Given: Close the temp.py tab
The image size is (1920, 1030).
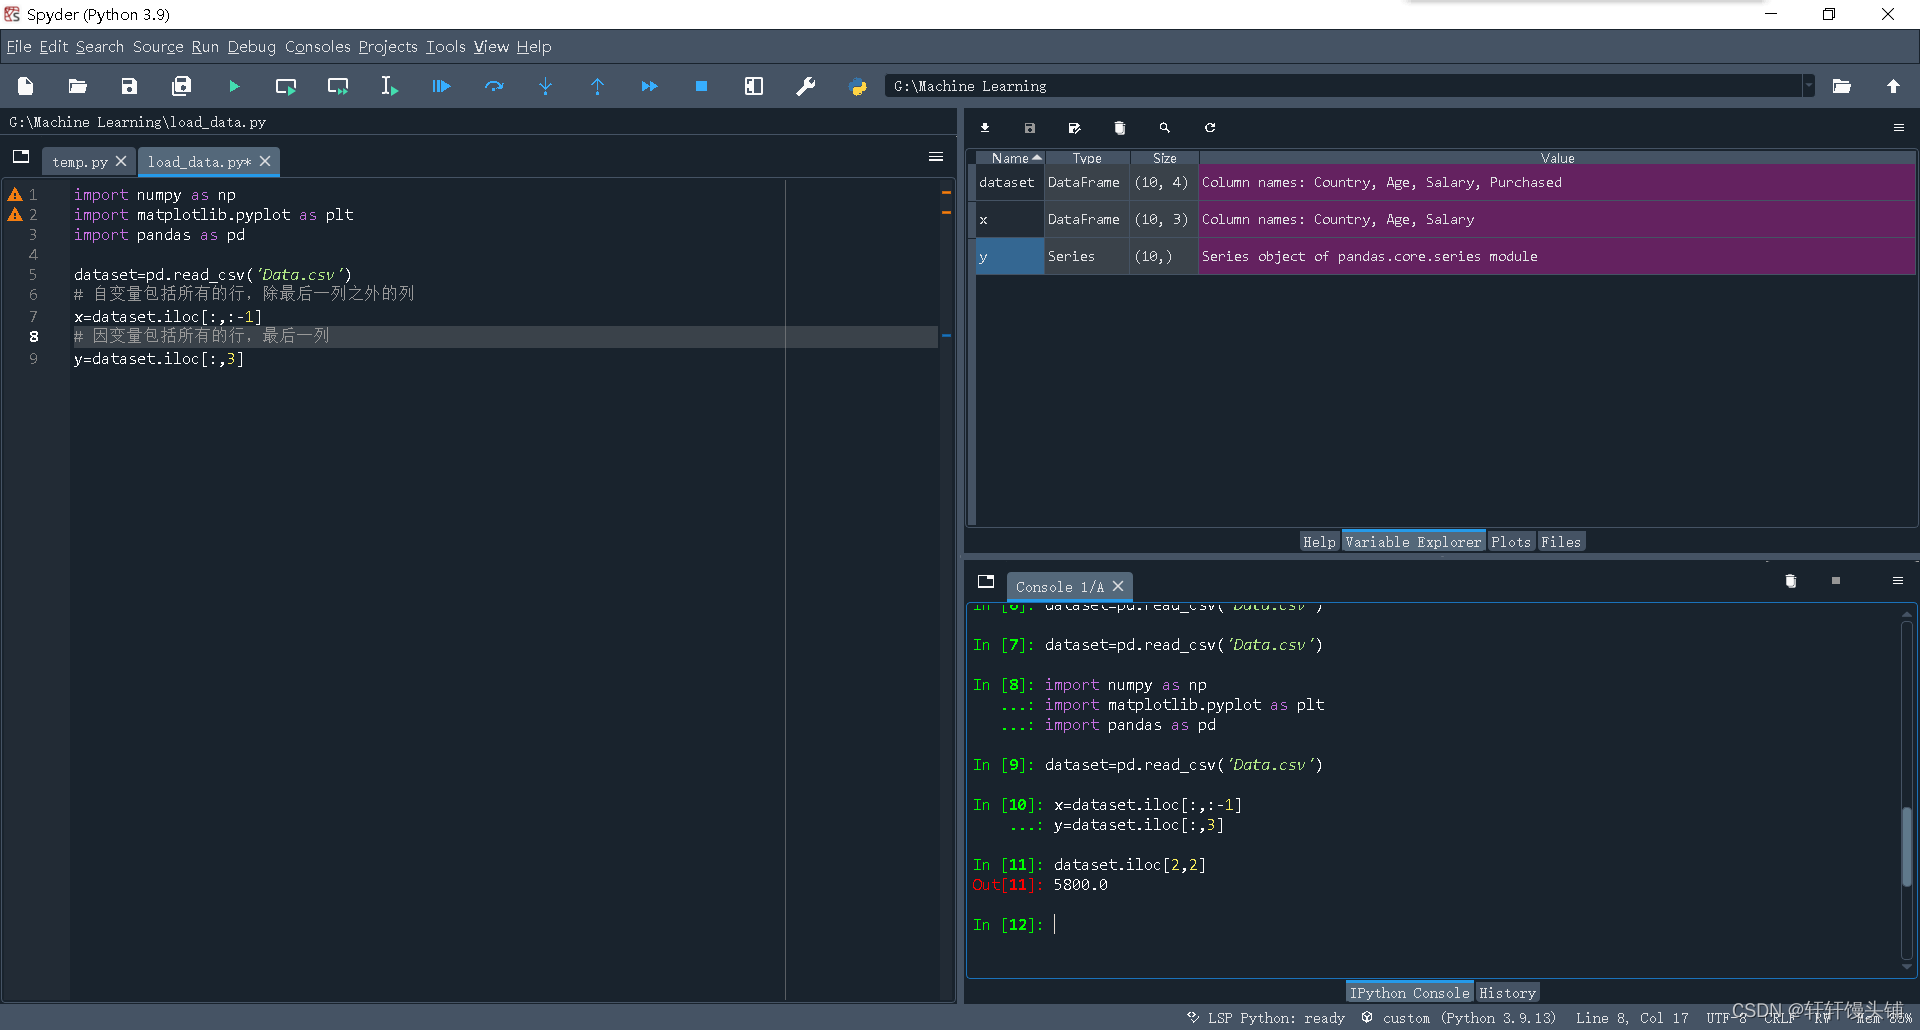Looking at the screenshot, I should click(121, 161).
